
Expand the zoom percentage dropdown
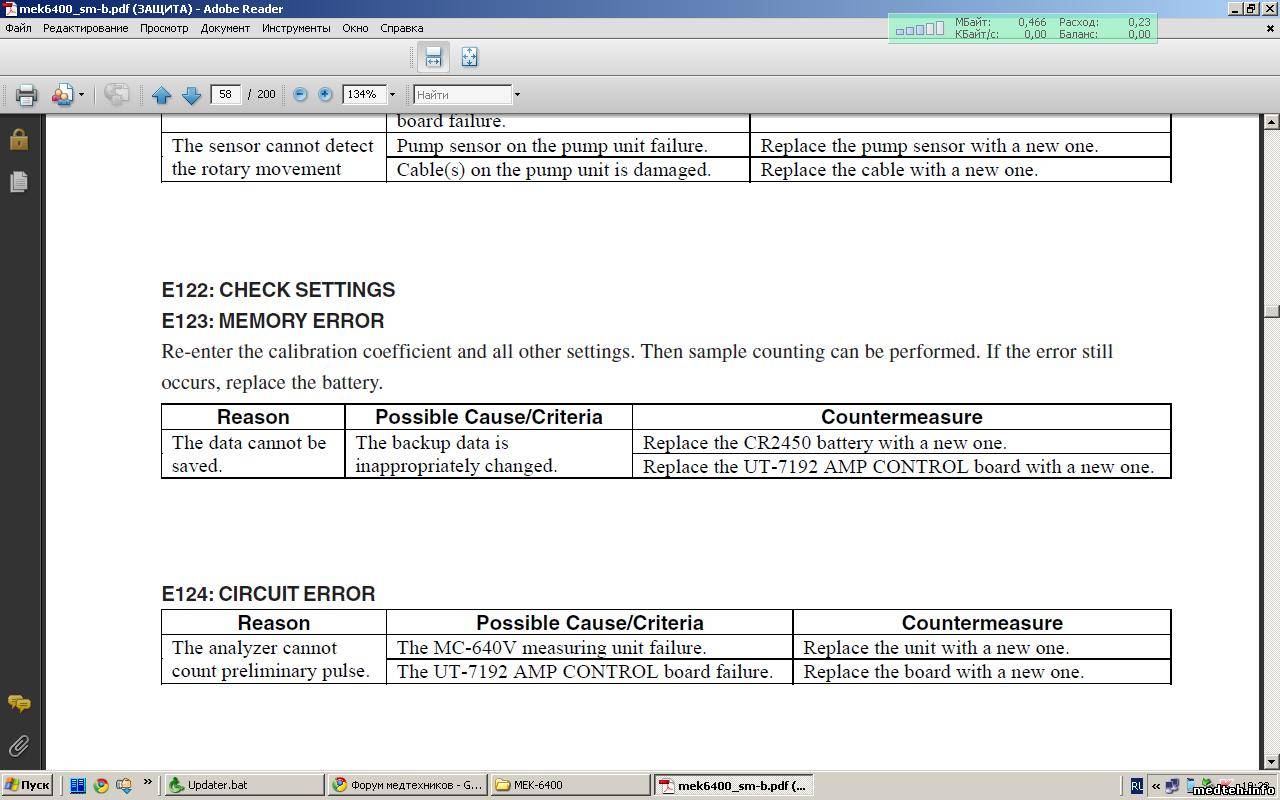pyautogui.click(x=392, y=95)
